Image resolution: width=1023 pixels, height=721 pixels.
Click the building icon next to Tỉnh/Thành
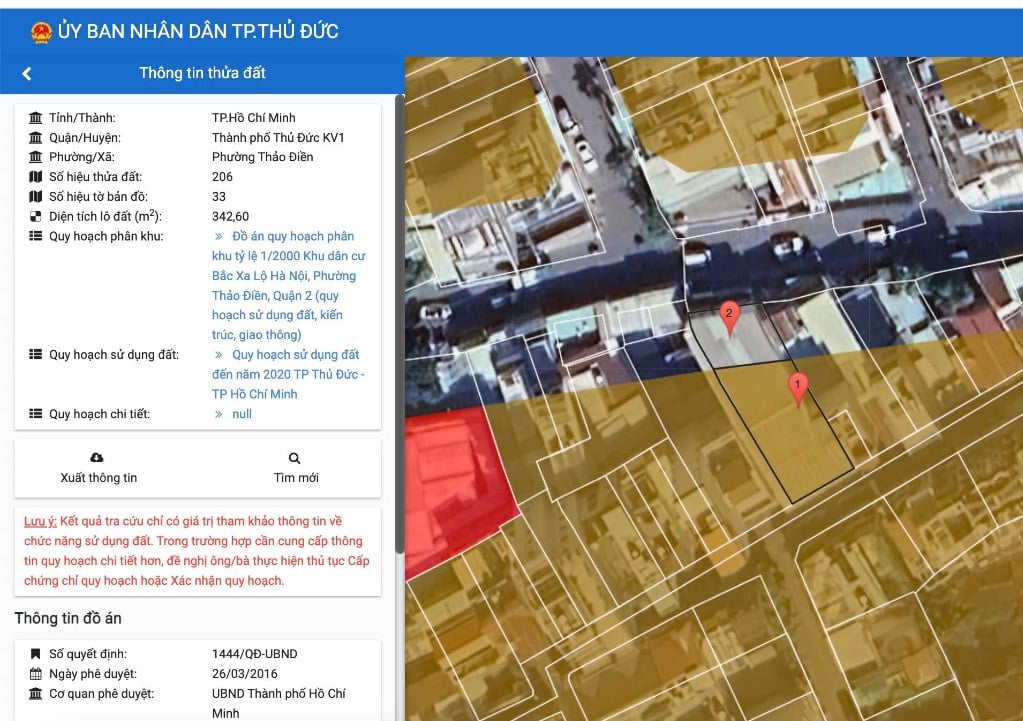click(x=36, y=118)
